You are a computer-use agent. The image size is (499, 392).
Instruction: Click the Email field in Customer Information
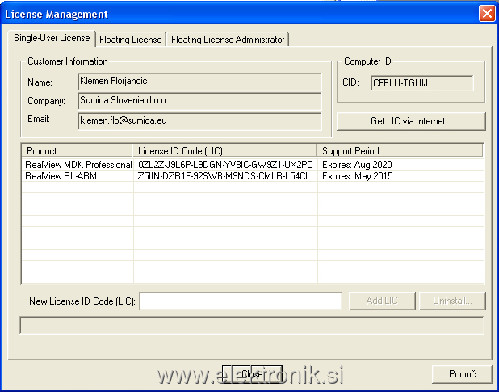[200, 121]
